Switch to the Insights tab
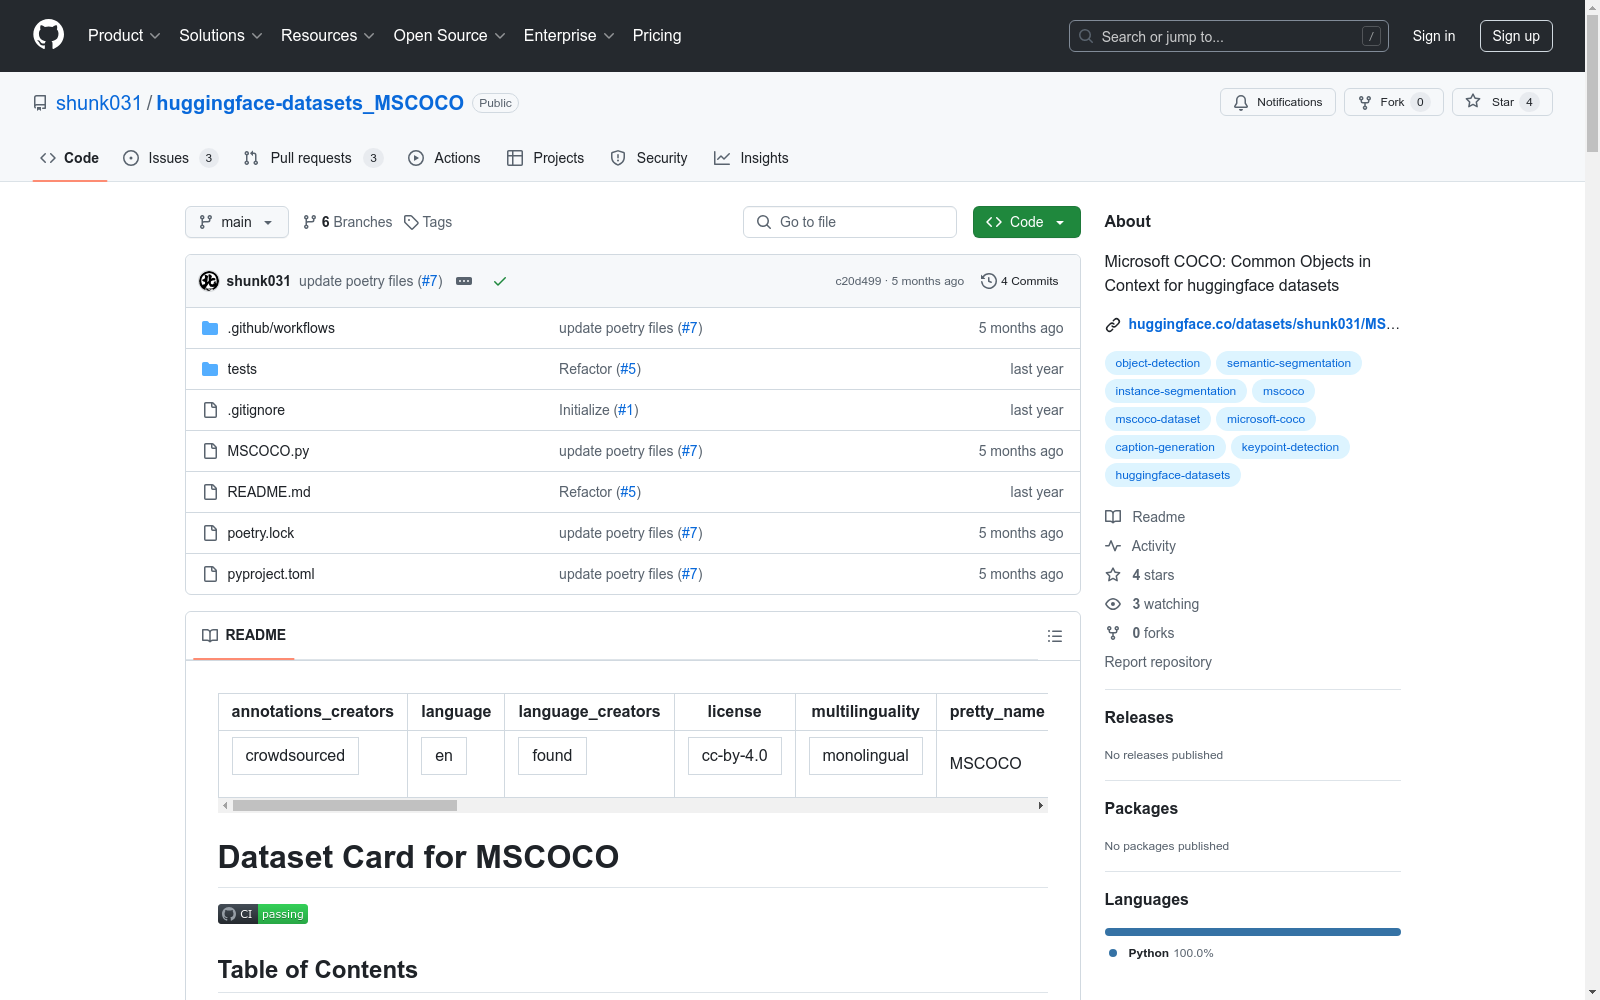1600x1000 pixels. tap(751, 158)
